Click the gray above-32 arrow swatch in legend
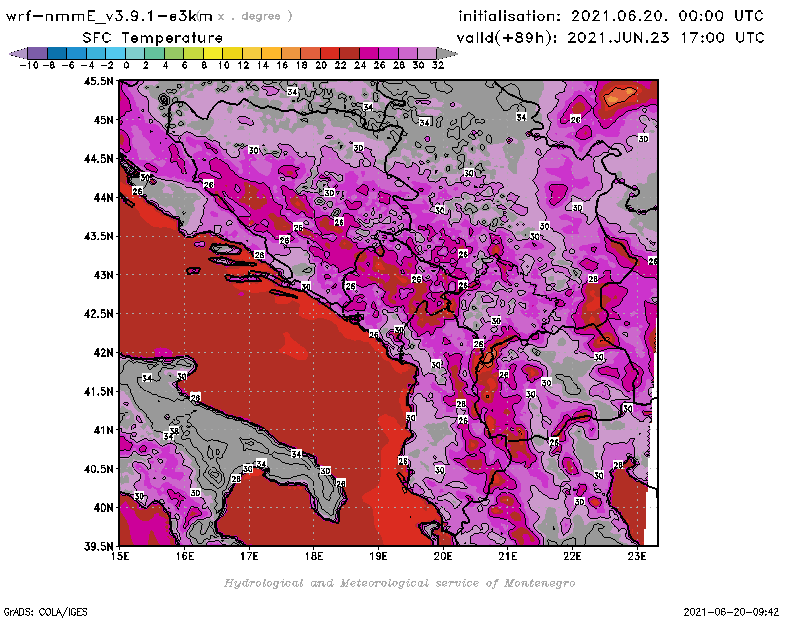 (x=447, y=53)
